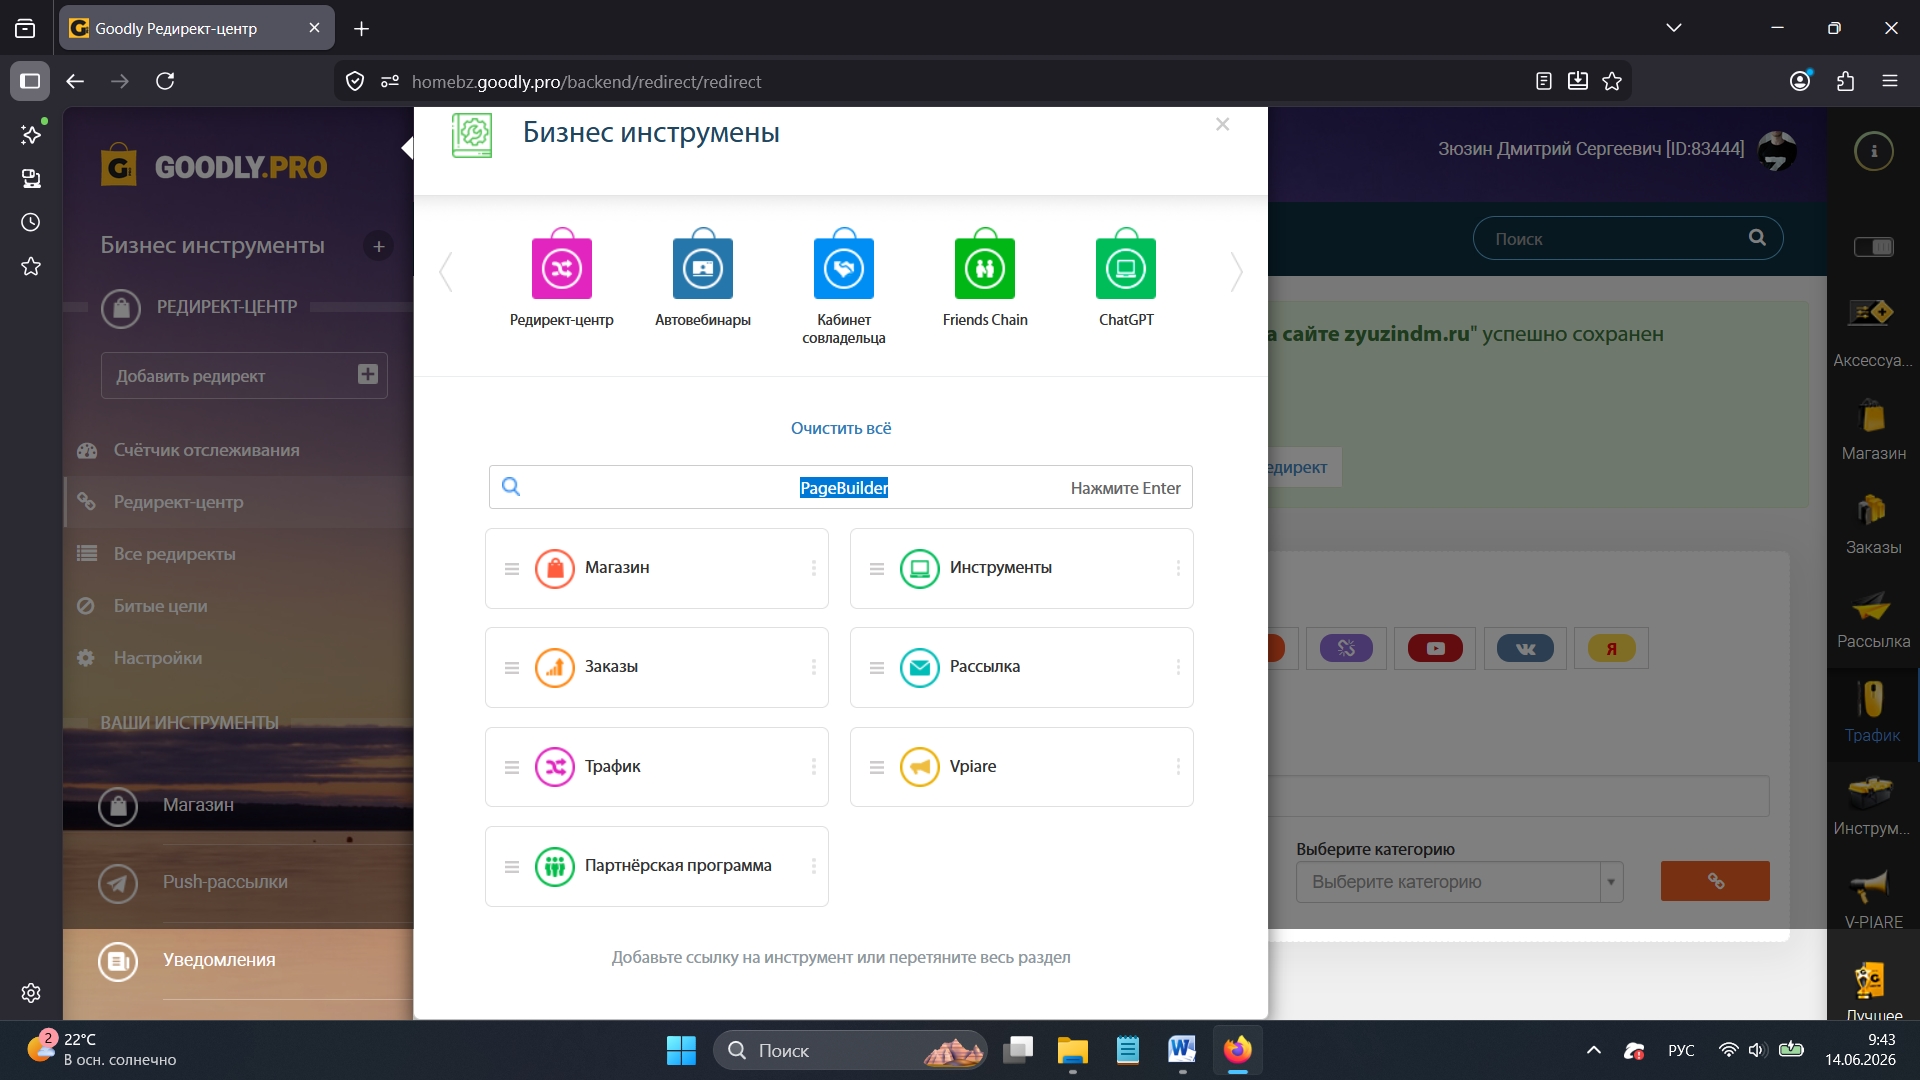Click drag handle of Трафик card
1920x1080 pixels.
click(512, 768)
